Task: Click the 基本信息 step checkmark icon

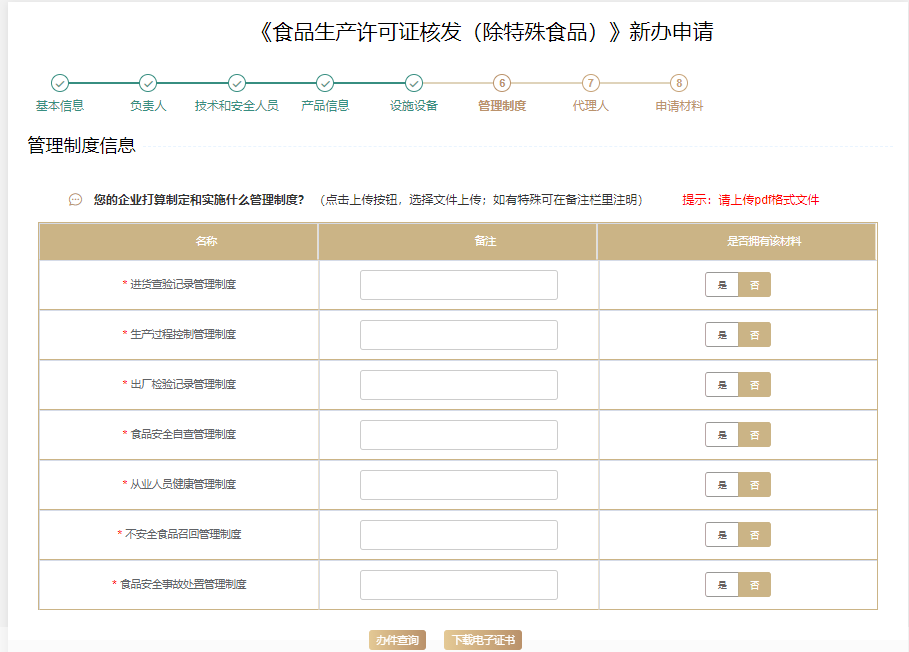Action: coord(60,83)
